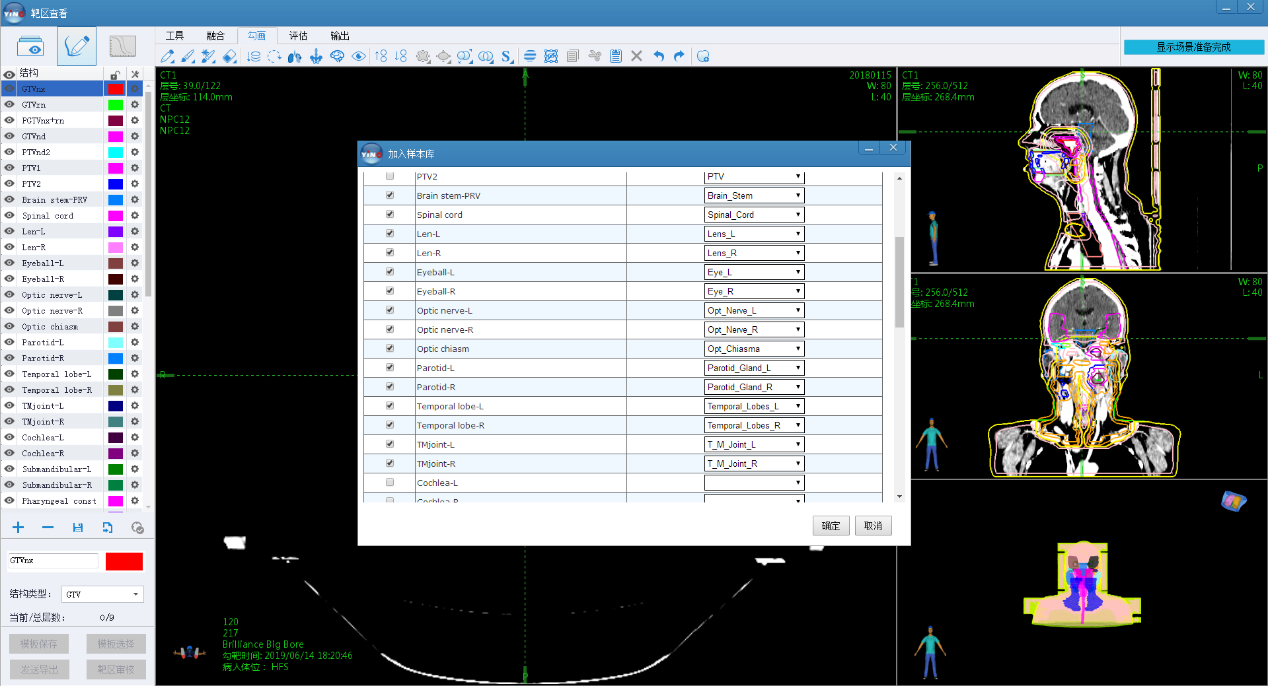Uncheck the Spinal cord checkbox in dialog
Viewport: 1268px width, 686px height.
coord(390,215)
